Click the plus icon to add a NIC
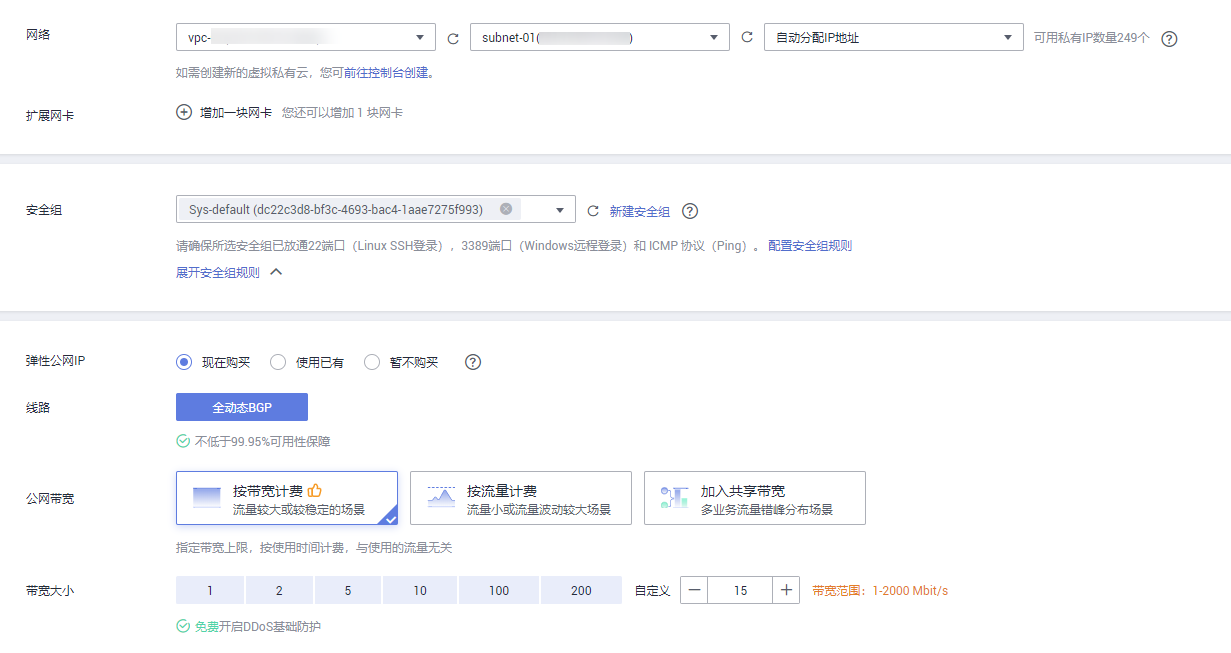 (184, 113)
